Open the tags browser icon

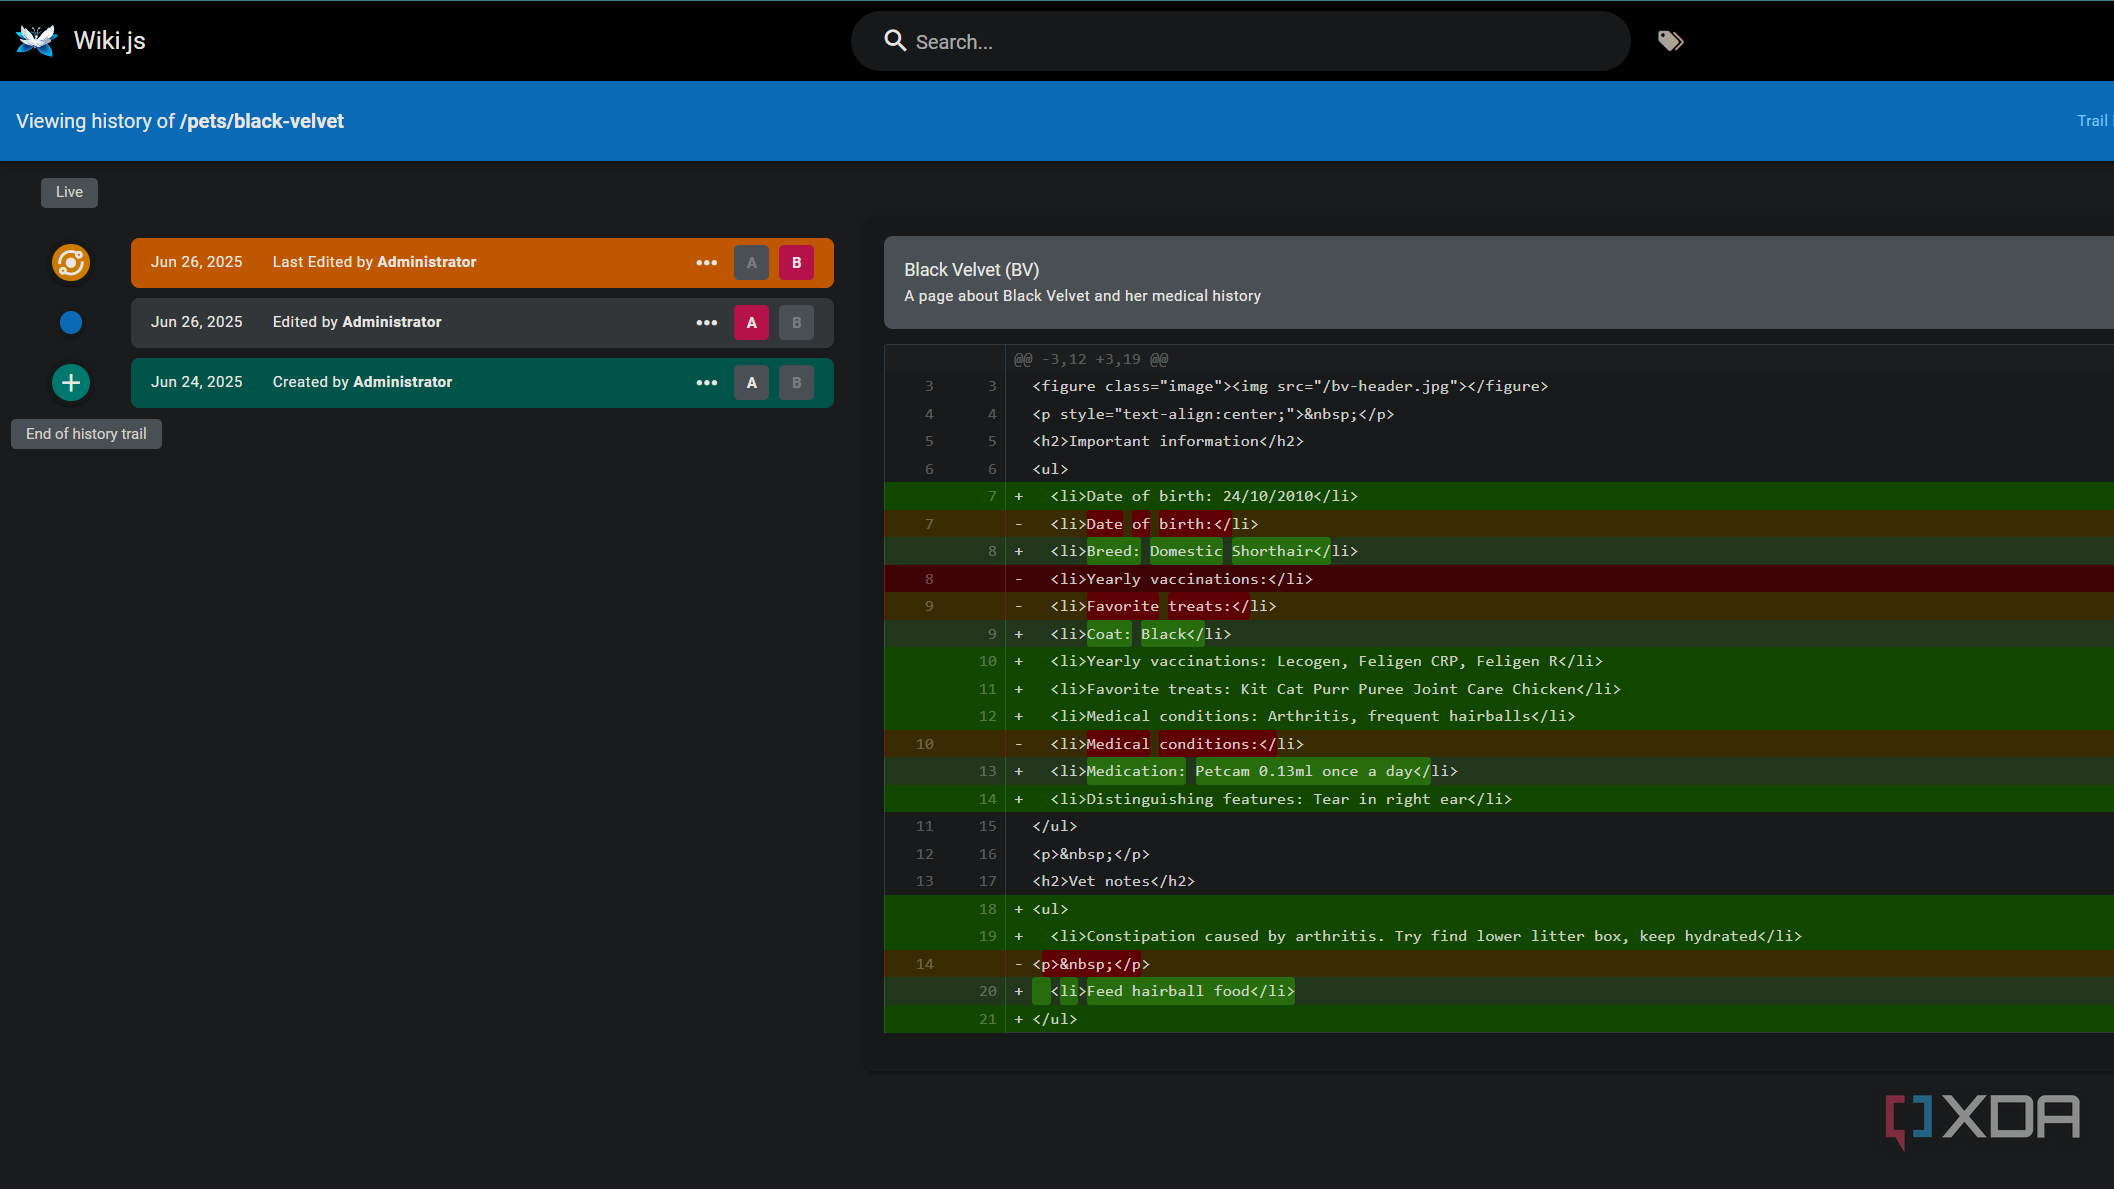tap(1670, 41)
